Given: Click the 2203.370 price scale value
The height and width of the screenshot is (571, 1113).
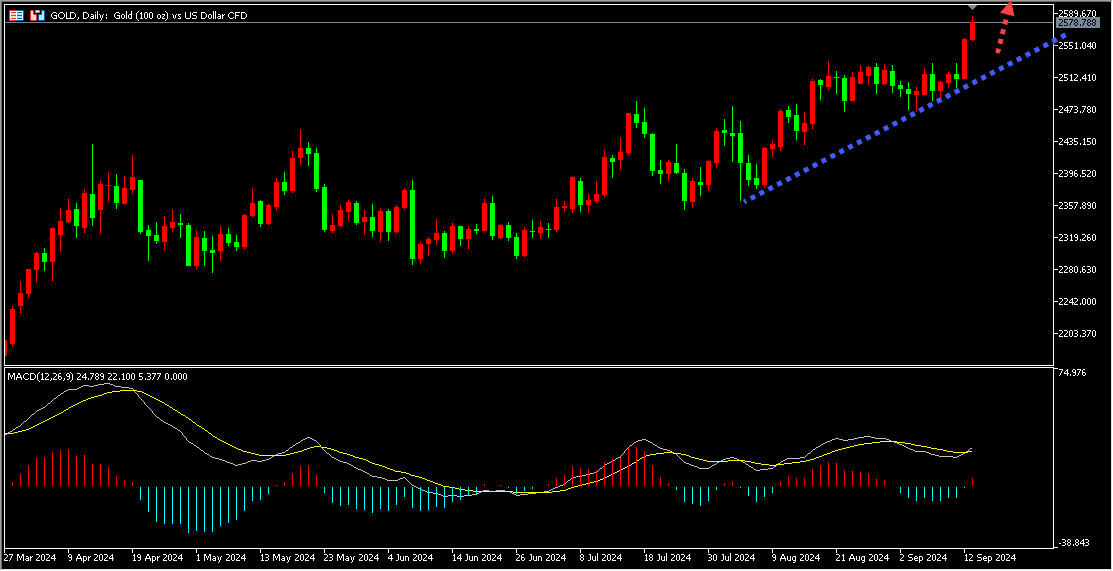Looking at the screenshot, I should click(1076, 334).
